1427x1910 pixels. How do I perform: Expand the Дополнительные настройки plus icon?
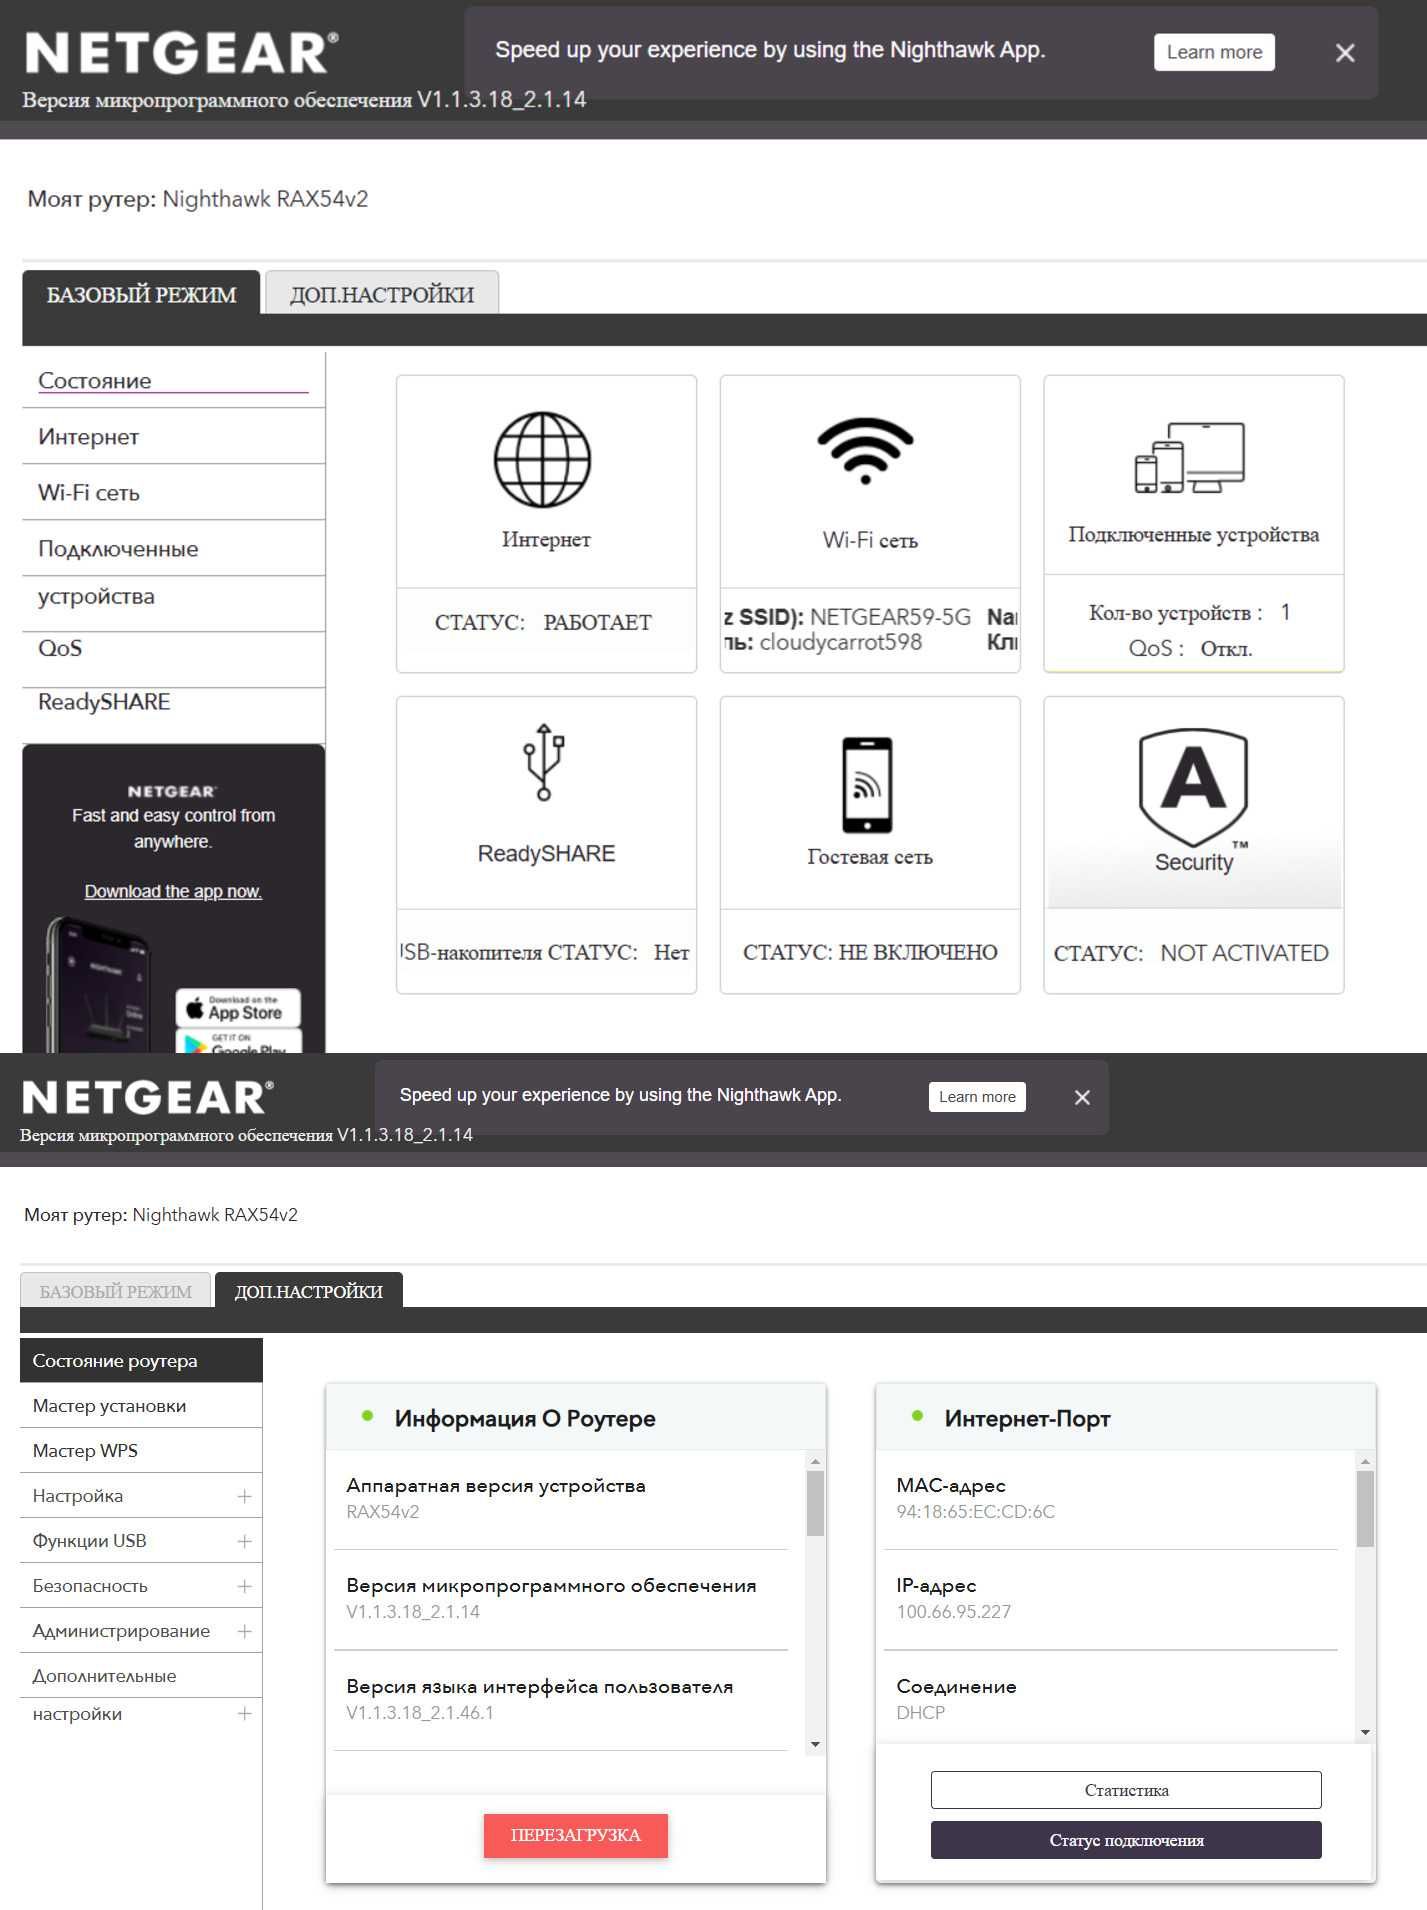tap(244, 1714)
